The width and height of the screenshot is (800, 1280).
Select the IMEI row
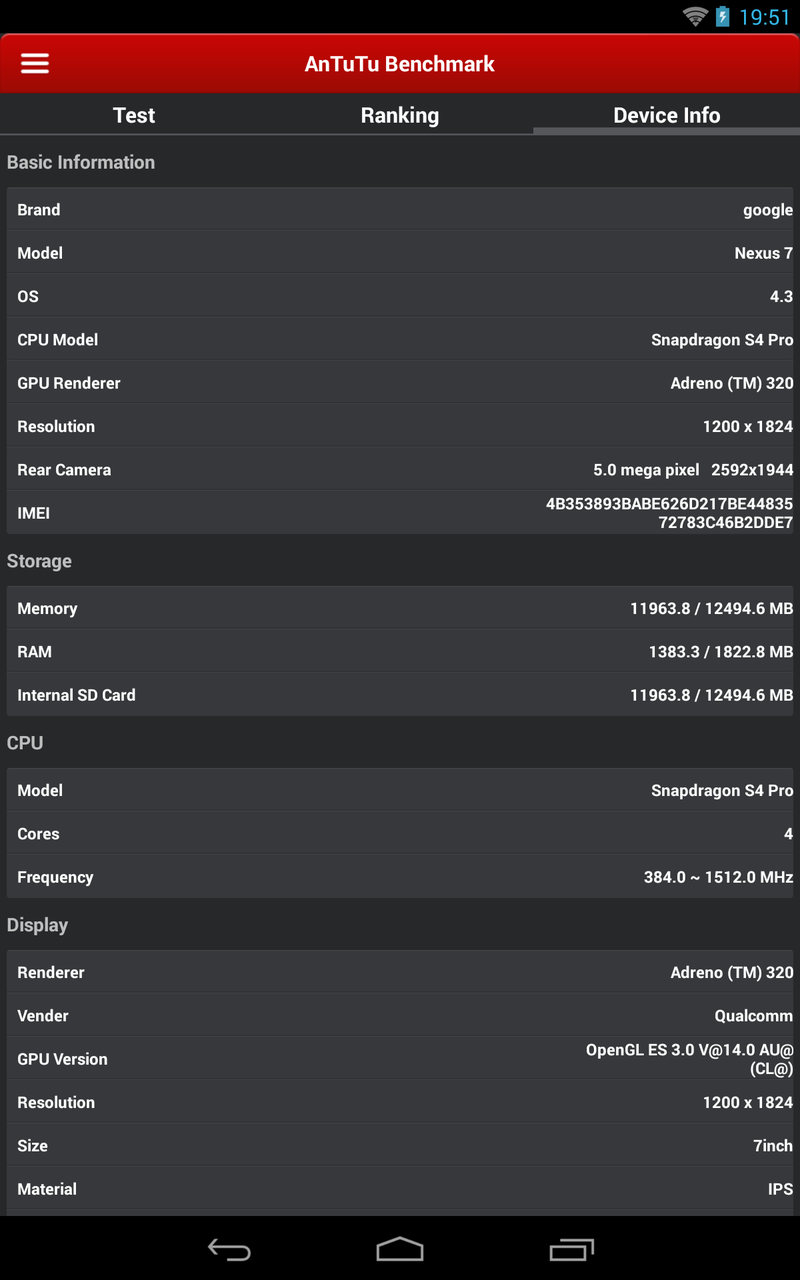pos(400,513)
